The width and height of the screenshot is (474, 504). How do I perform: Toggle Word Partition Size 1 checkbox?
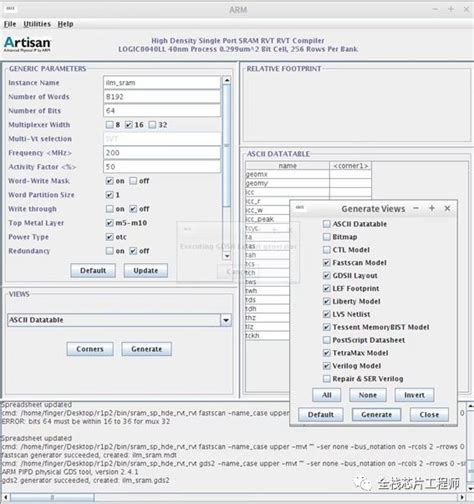pos(110,195)
